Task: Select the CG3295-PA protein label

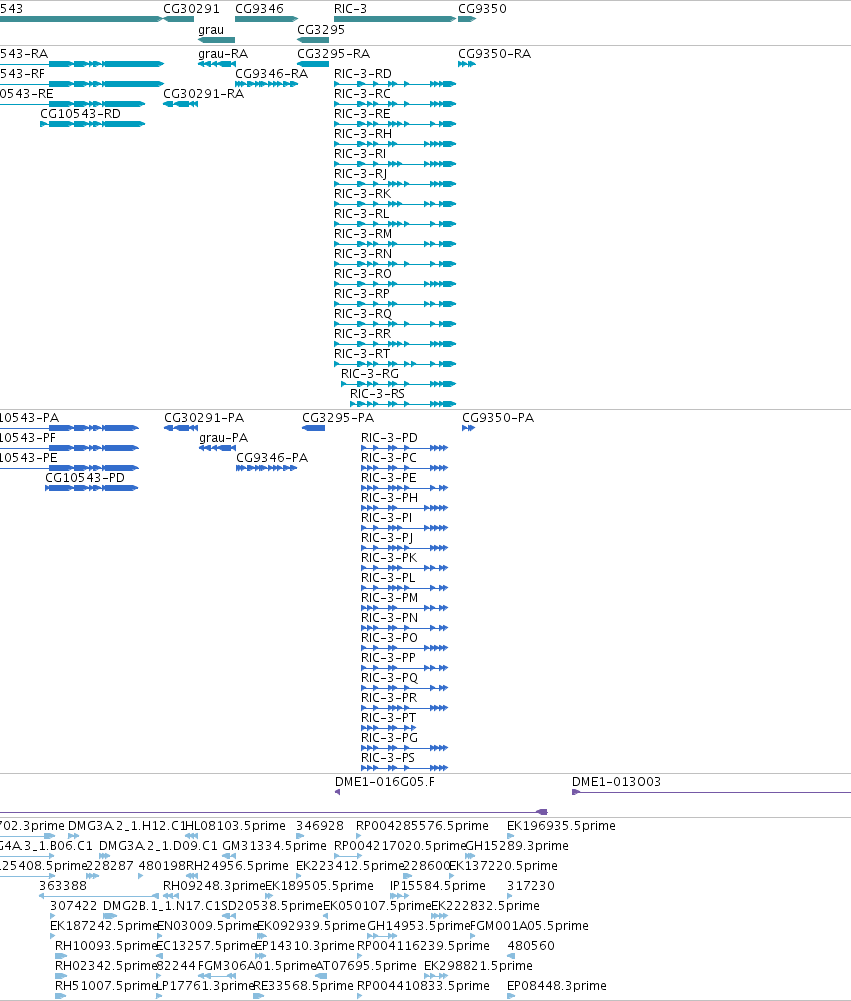Action: click(338, 418)
